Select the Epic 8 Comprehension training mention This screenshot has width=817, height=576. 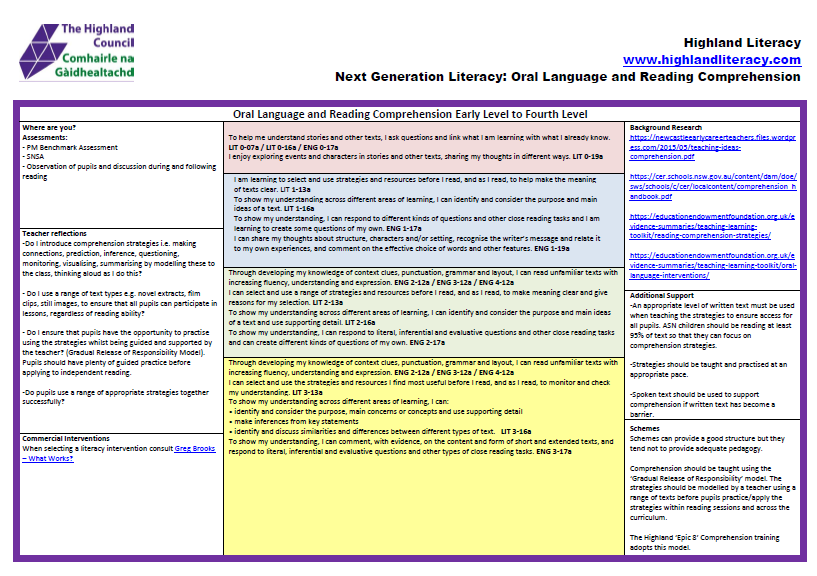click(705, 540)
